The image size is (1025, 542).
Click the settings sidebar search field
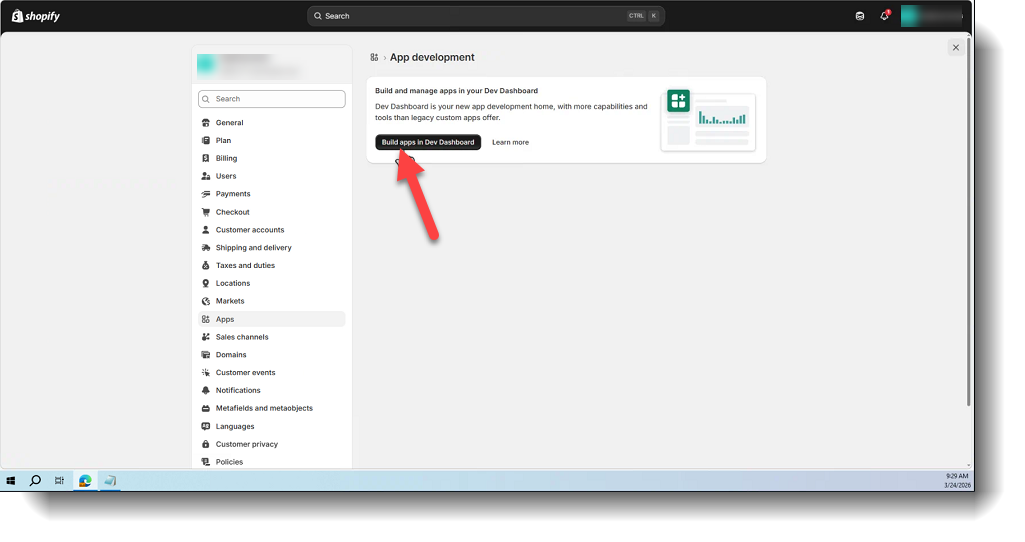[272, 99]
